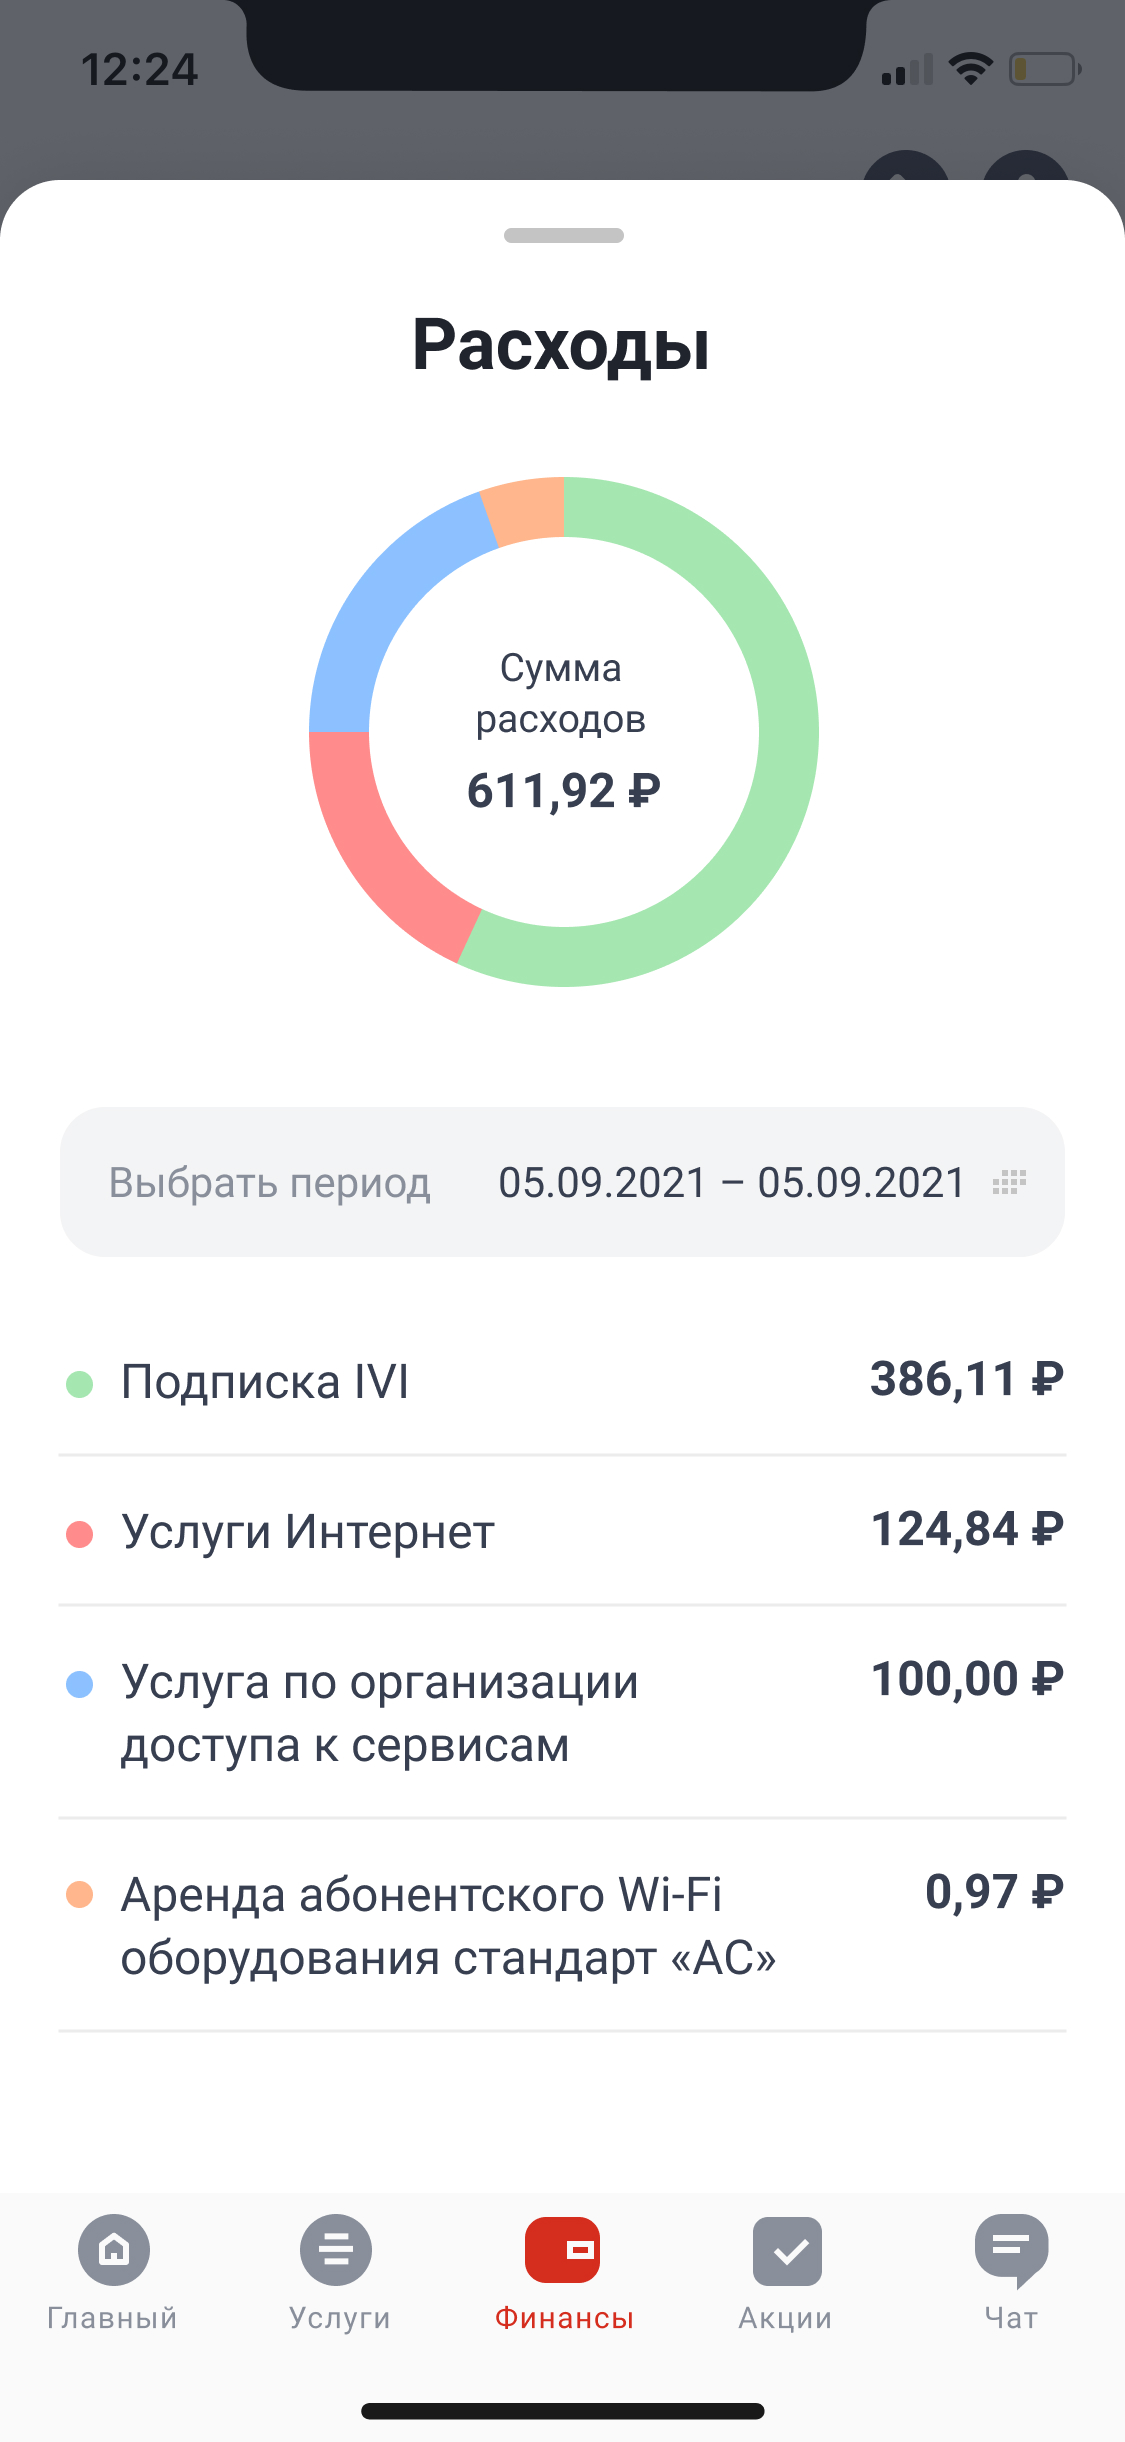Click the green dot beside Подписка IVI
Image resolution: width=1125 pixels, height=2442 pixels.
coord(80,1384)
